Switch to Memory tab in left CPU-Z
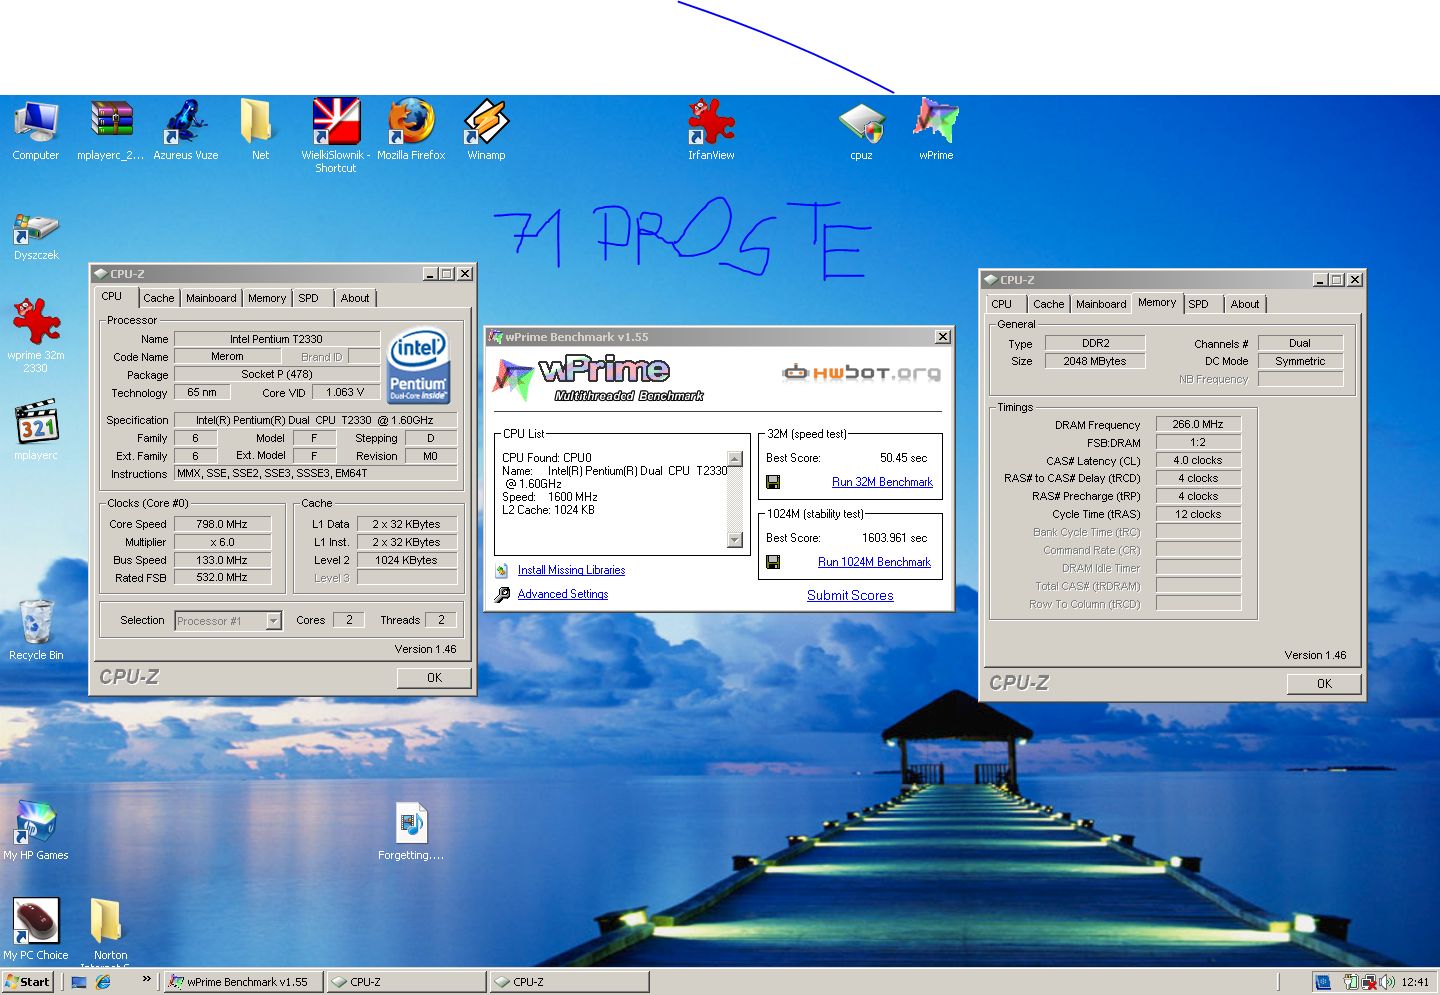Image resolution: width=1440 pixels, height=995 pixels. pos(267,298)
